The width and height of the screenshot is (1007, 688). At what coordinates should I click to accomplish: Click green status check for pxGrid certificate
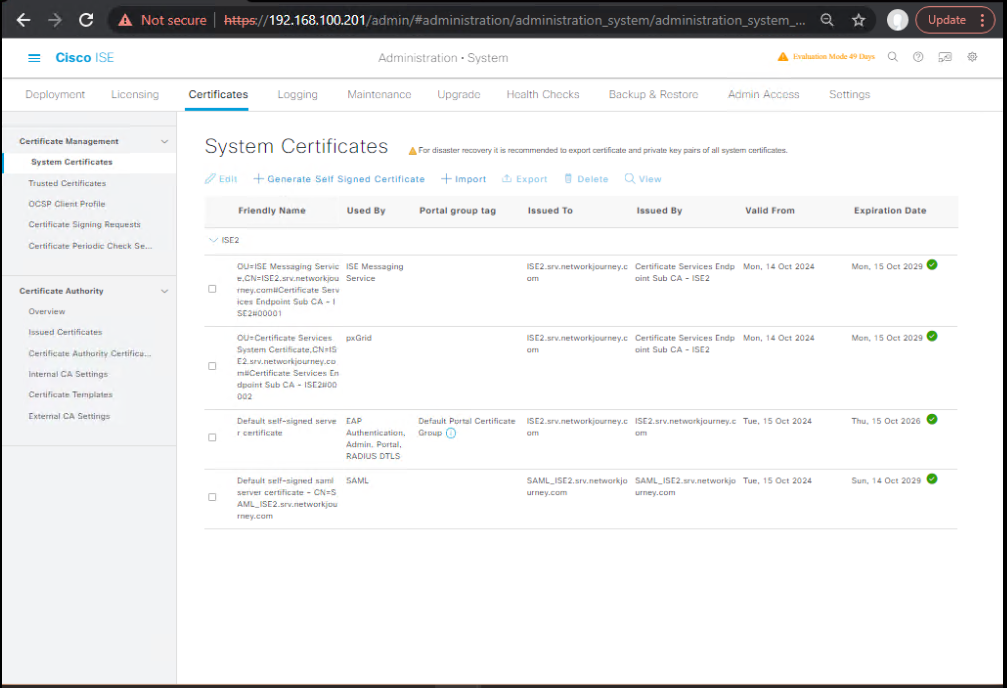[x=932, y=336]
